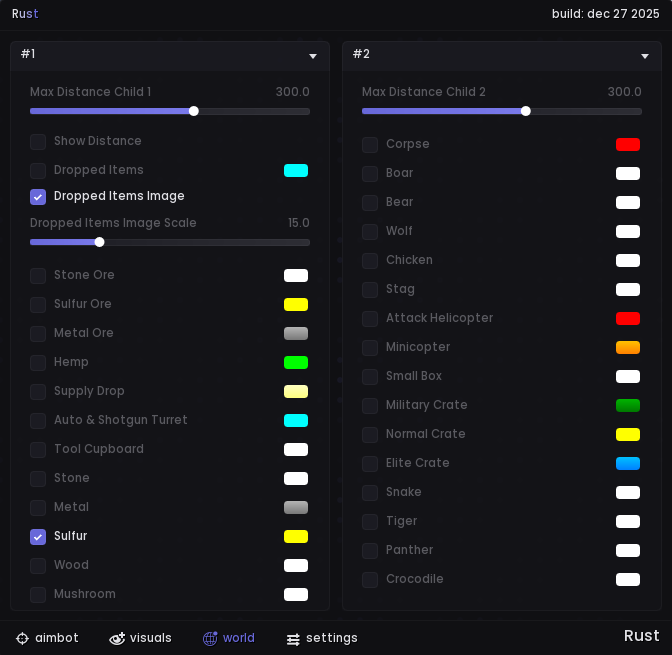Viewport: 672px width, 655px height.
Task: Go to the settings tab
Action: 322,638
